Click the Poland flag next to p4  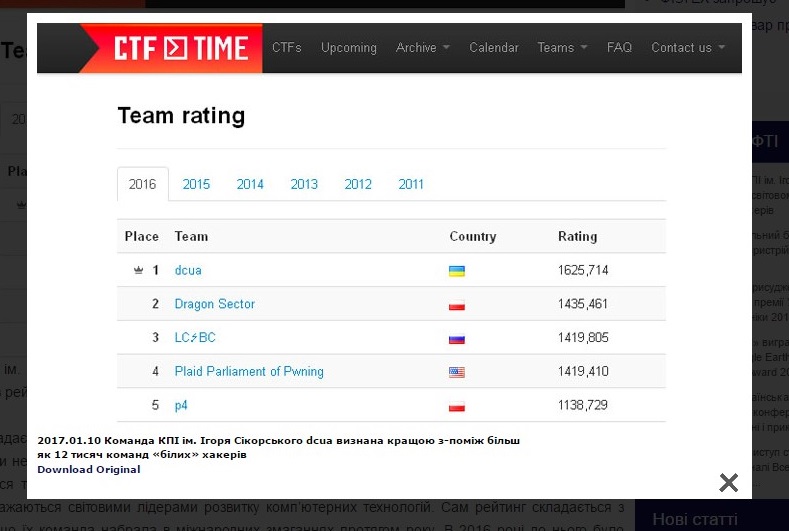click(457, 406)
